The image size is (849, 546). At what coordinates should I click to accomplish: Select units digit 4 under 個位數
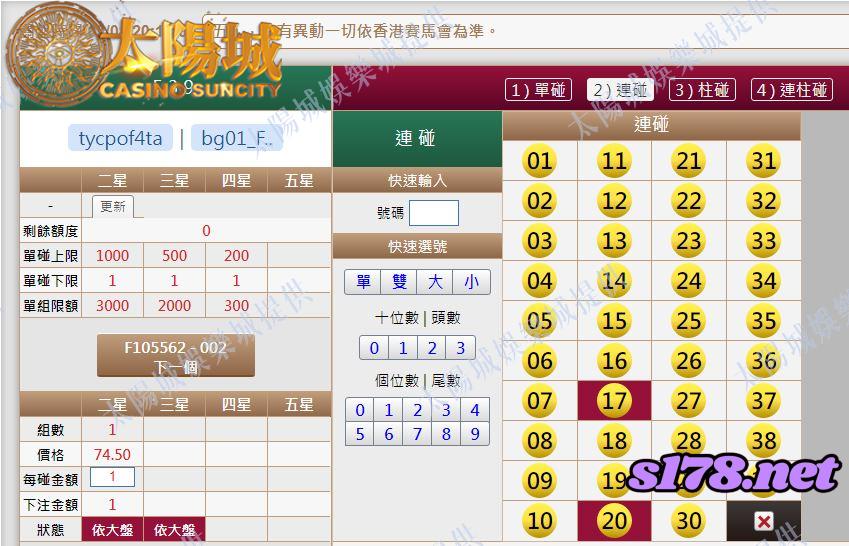coord(475,410)
